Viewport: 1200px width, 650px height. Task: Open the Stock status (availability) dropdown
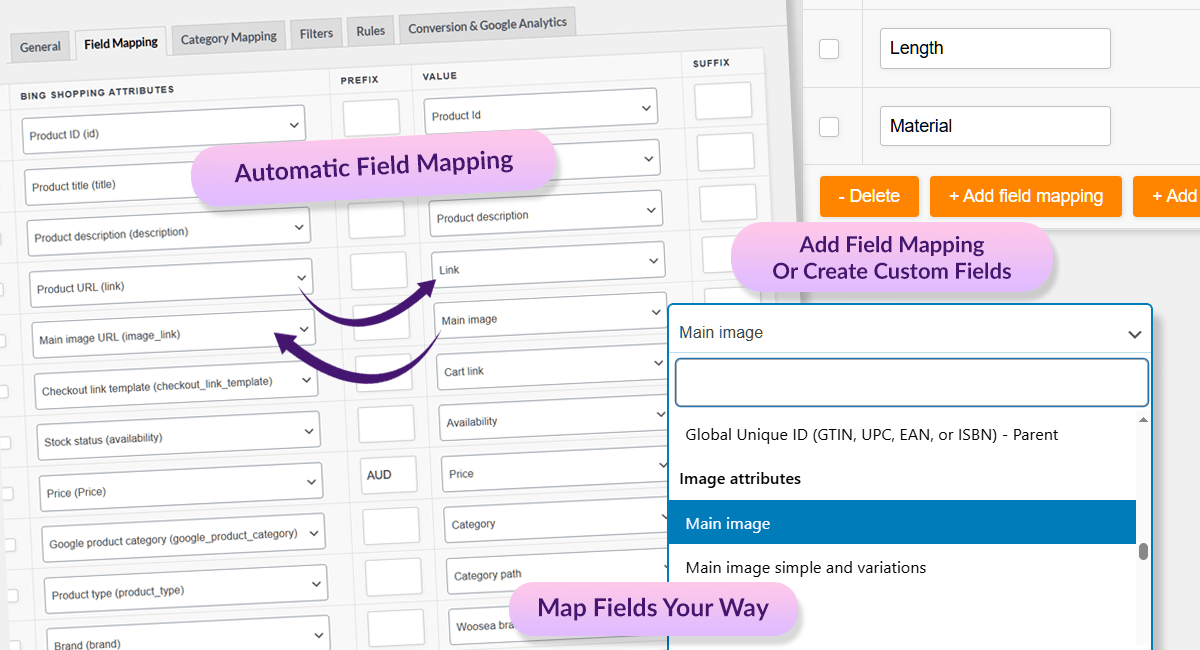click(181, 437)
